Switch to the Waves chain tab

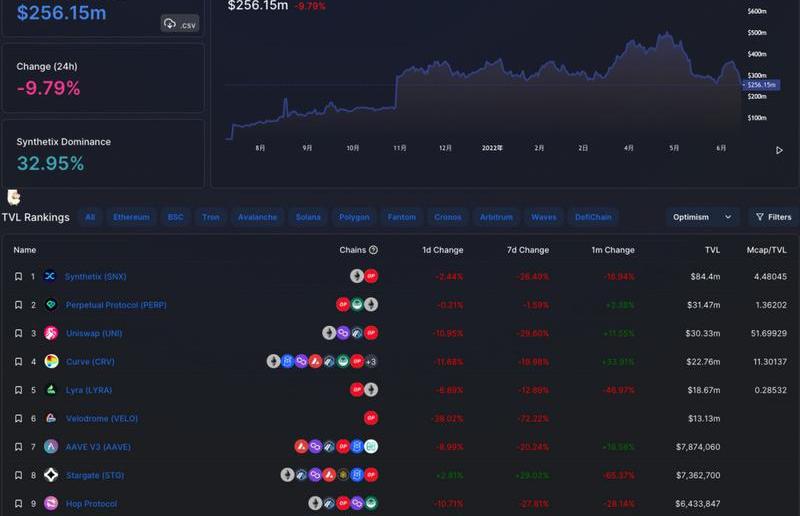[x=544, y=217]
